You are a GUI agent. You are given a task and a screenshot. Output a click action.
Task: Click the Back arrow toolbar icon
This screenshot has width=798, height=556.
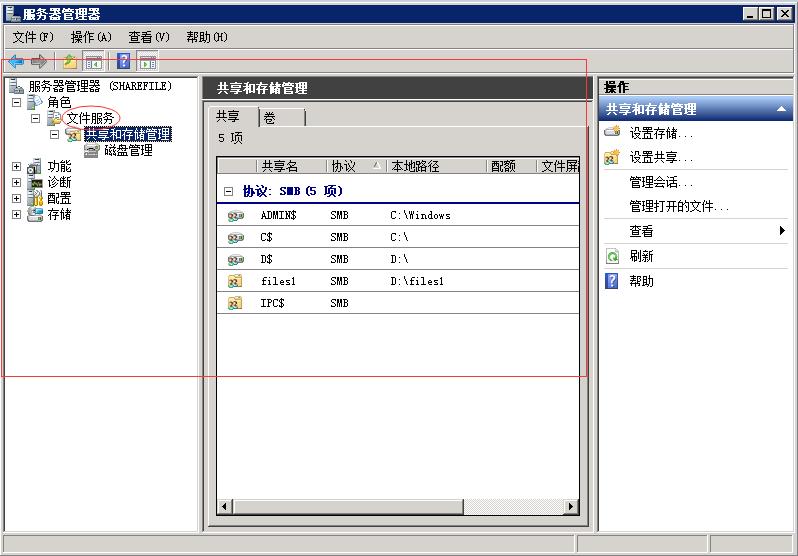[x=16, y=62]
